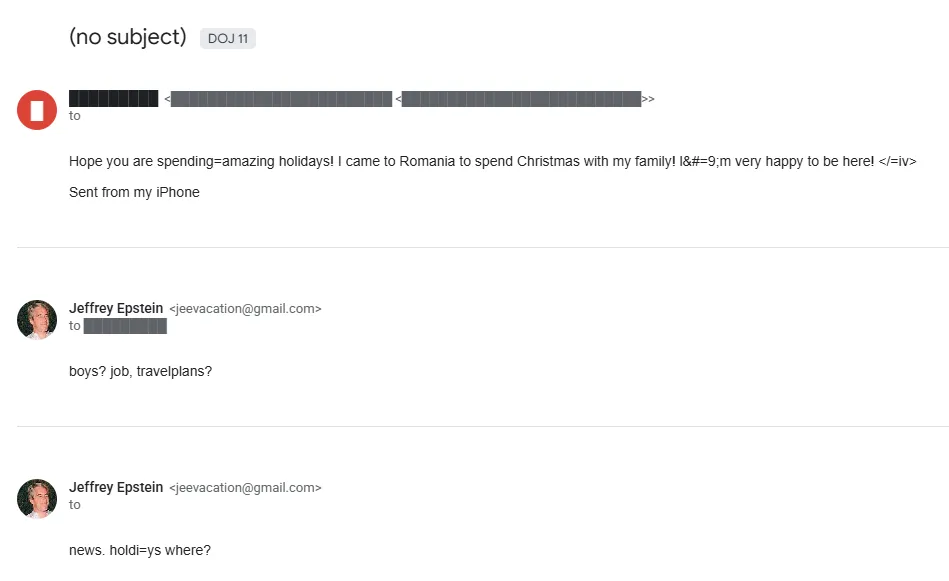Image resolution: width=949 pixels, height=581 pixels.
Task: Click the 'Sent from my iPhone' signature
Action: click(134, 192)
